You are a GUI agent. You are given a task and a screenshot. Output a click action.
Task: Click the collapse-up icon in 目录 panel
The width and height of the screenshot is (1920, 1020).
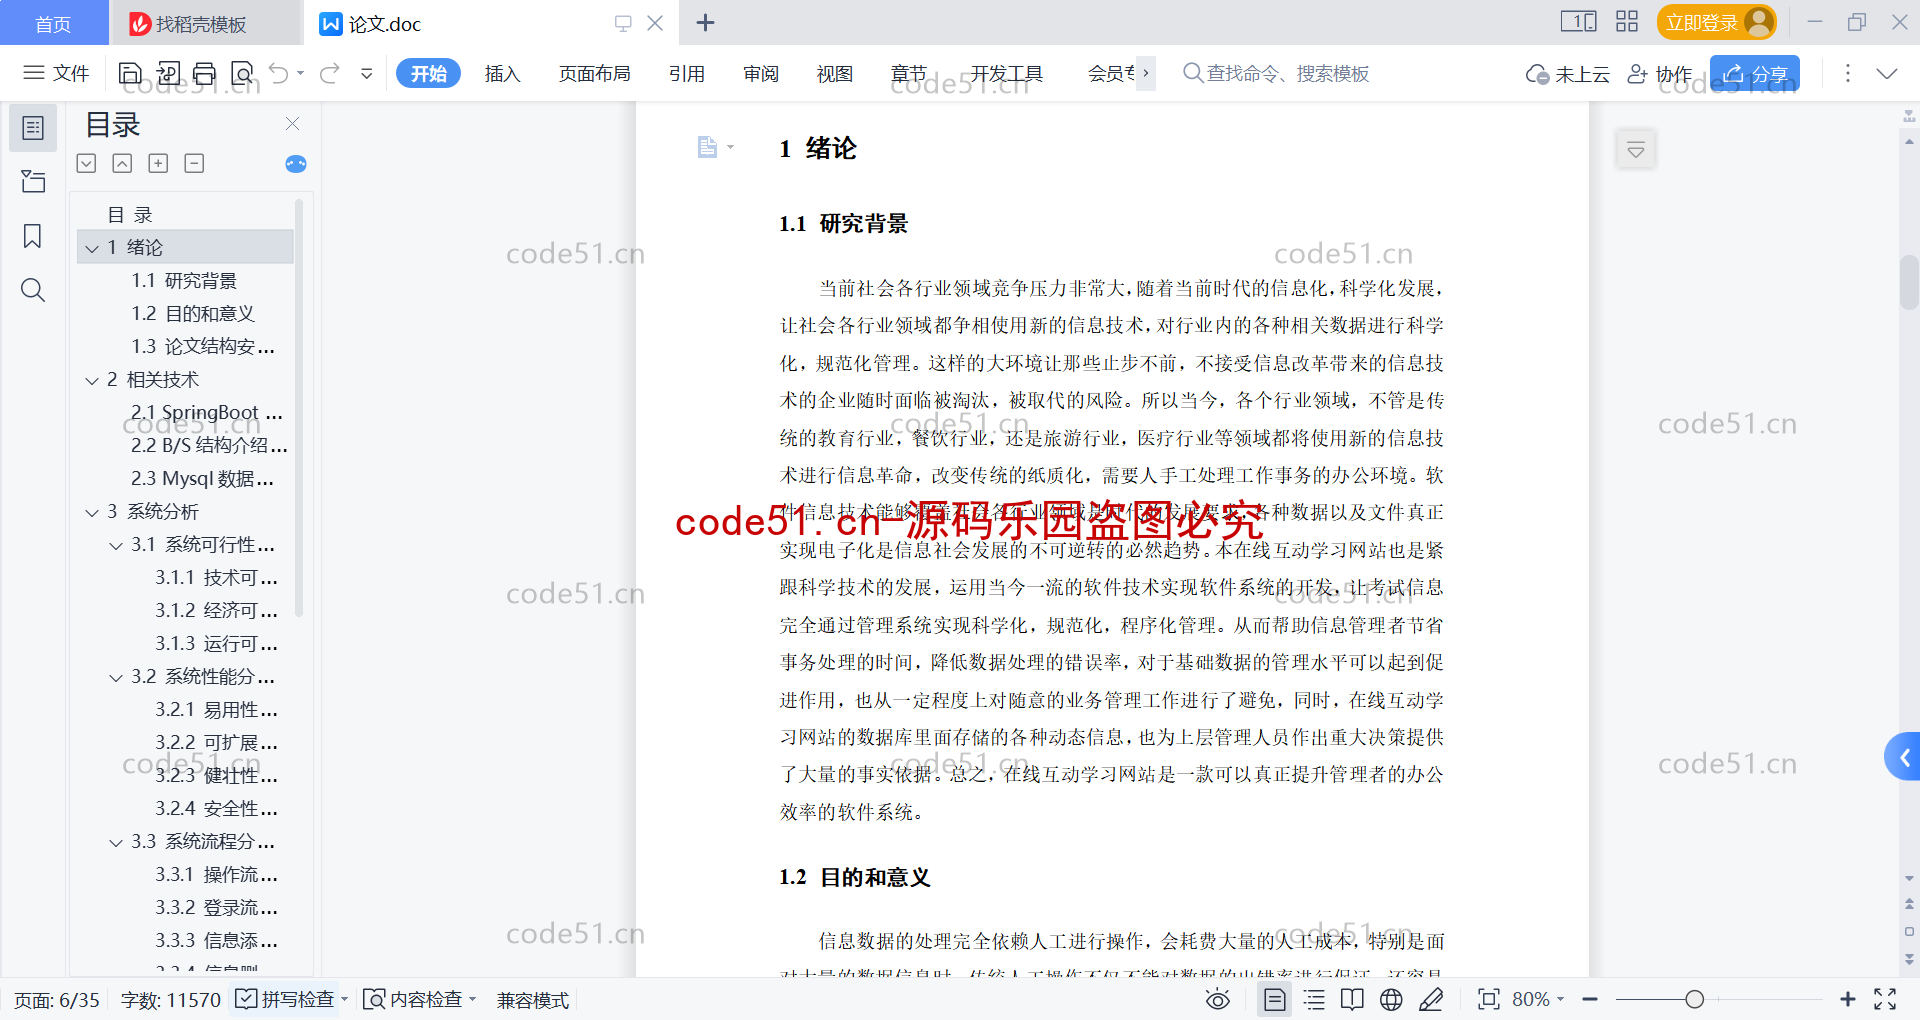(122, 163)
